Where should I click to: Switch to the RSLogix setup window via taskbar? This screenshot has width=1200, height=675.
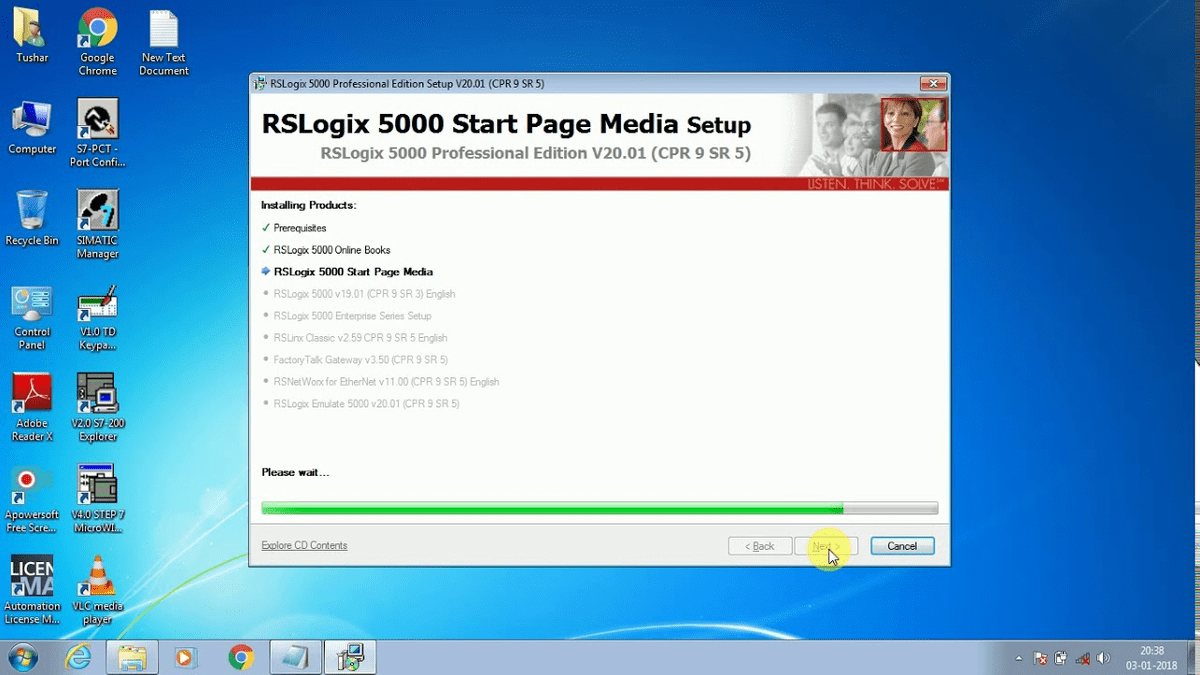pyautogui.click(x=349, y=657)
